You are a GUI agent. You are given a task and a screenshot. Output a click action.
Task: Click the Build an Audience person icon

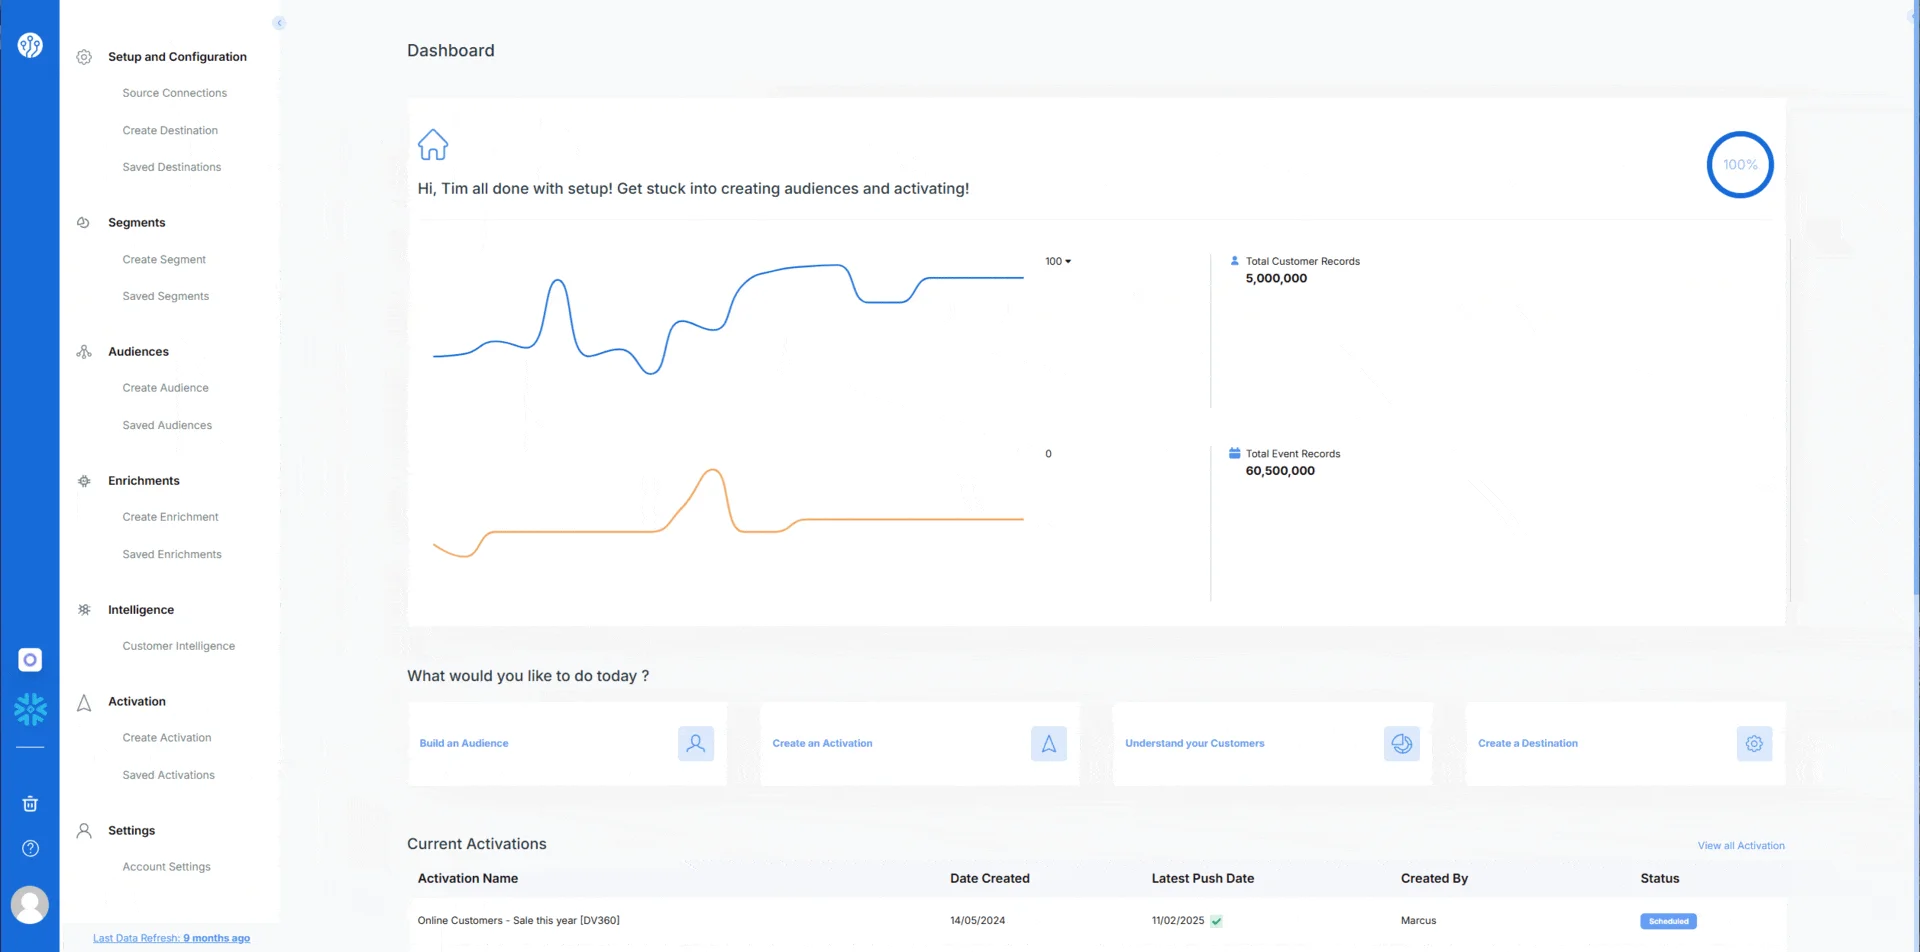click(696, 744)
